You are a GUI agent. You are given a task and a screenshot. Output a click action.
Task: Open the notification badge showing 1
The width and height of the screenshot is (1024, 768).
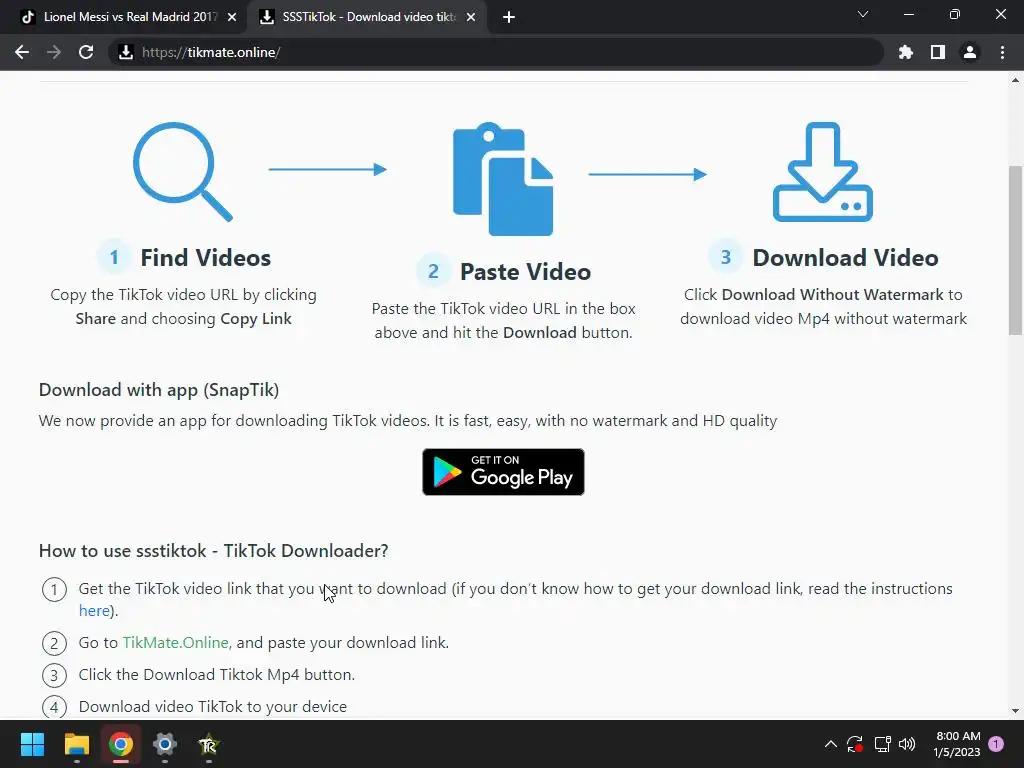pyautogui.click(x=996, y=744)
